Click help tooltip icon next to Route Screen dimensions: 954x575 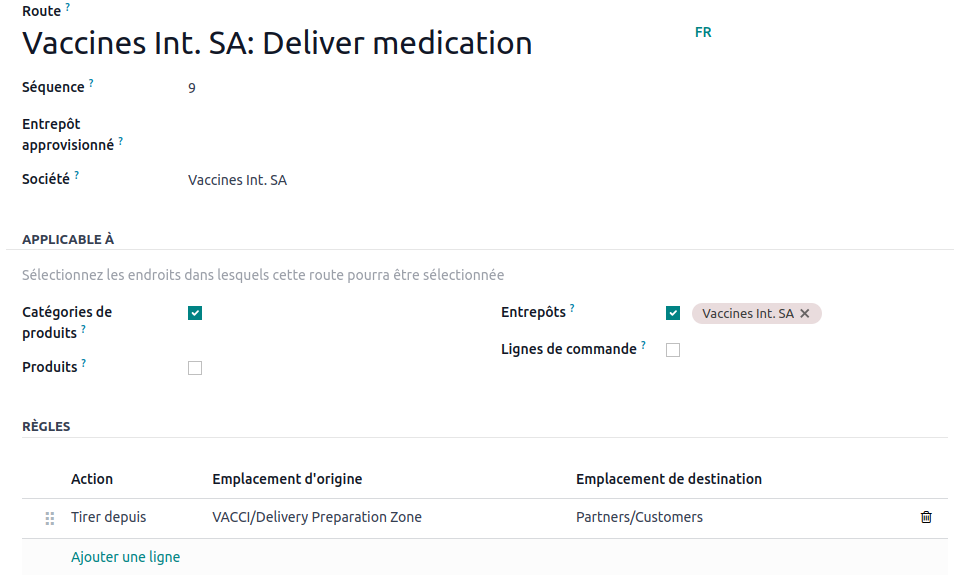pos(68,7)
